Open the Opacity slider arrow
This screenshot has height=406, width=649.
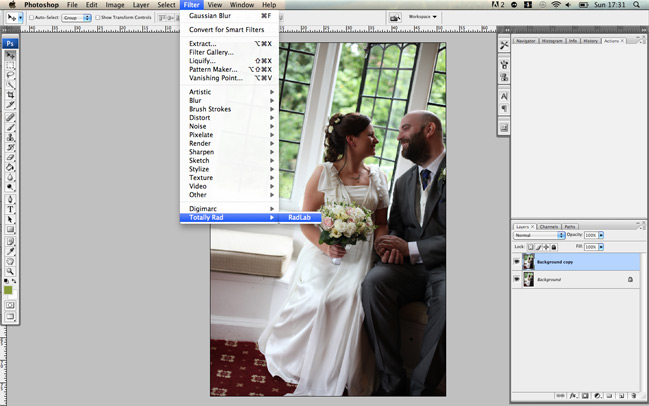click(601, 235)
